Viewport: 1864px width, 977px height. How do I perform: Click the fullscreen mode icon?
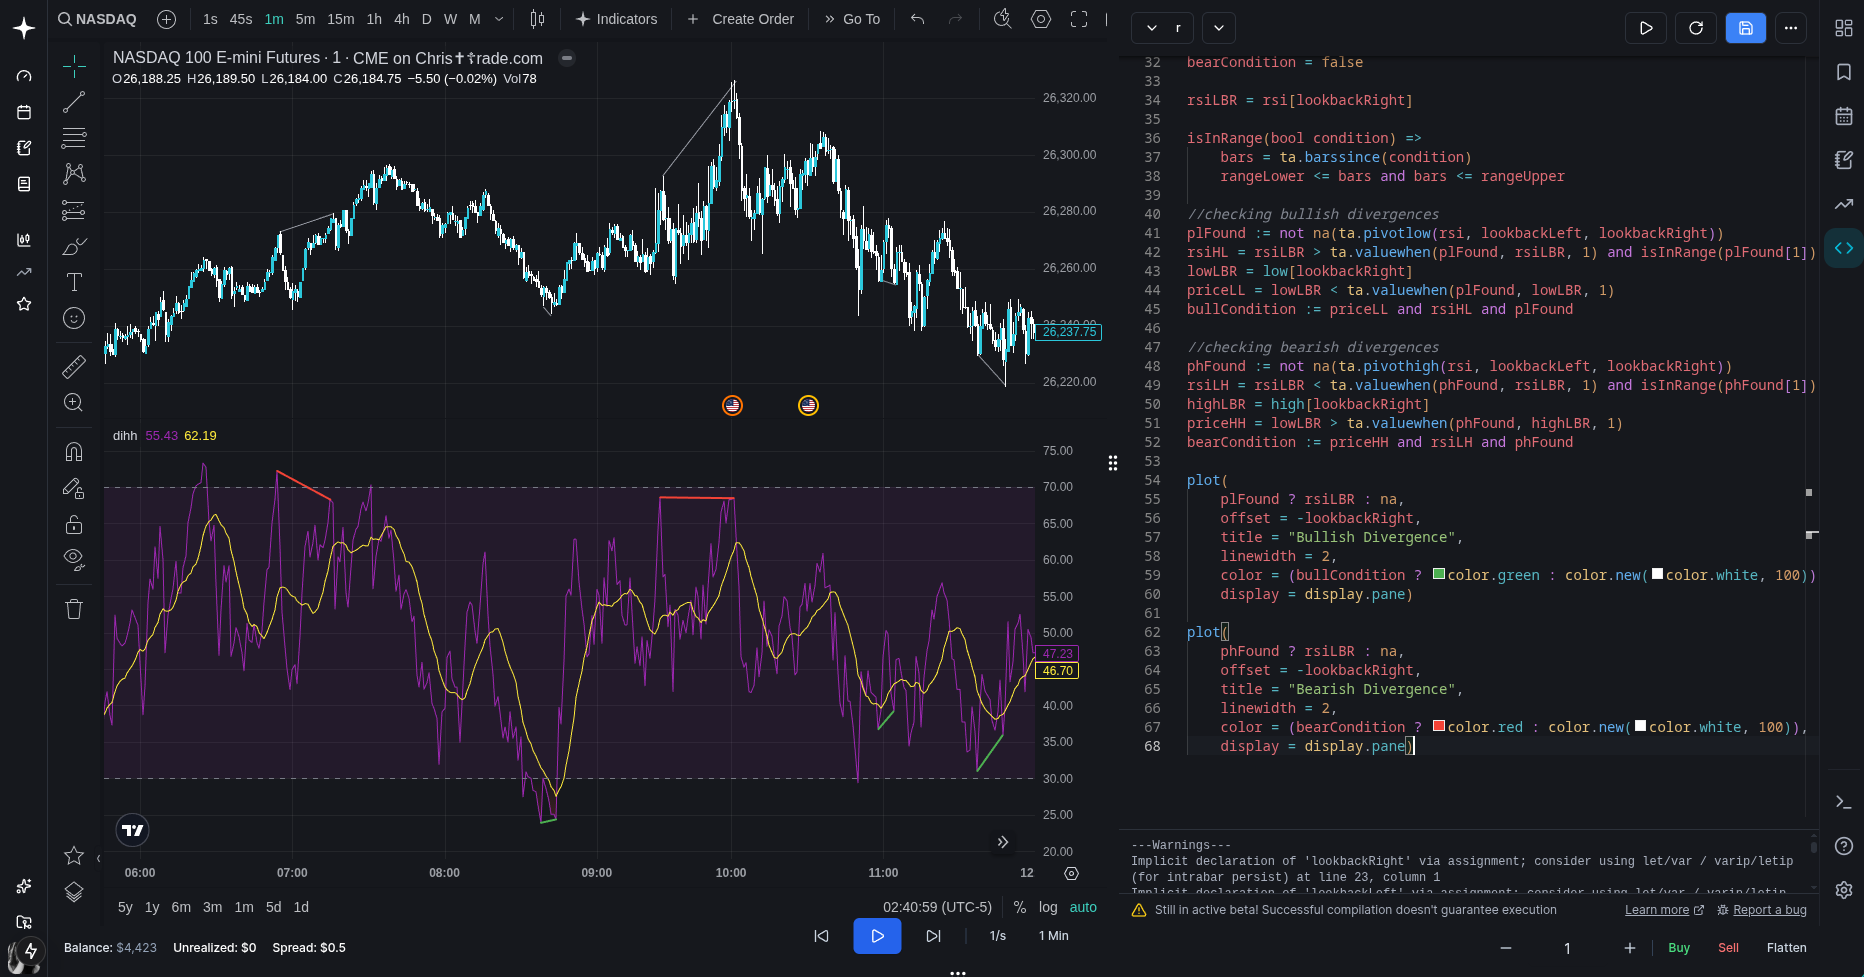coord(1079,19)
